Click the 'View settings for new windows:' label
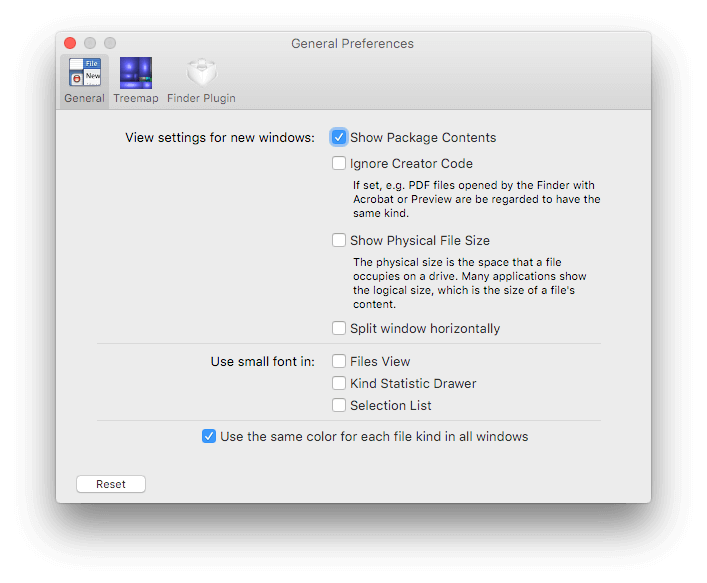Screen dimensions: 707x583 [220, 138]
